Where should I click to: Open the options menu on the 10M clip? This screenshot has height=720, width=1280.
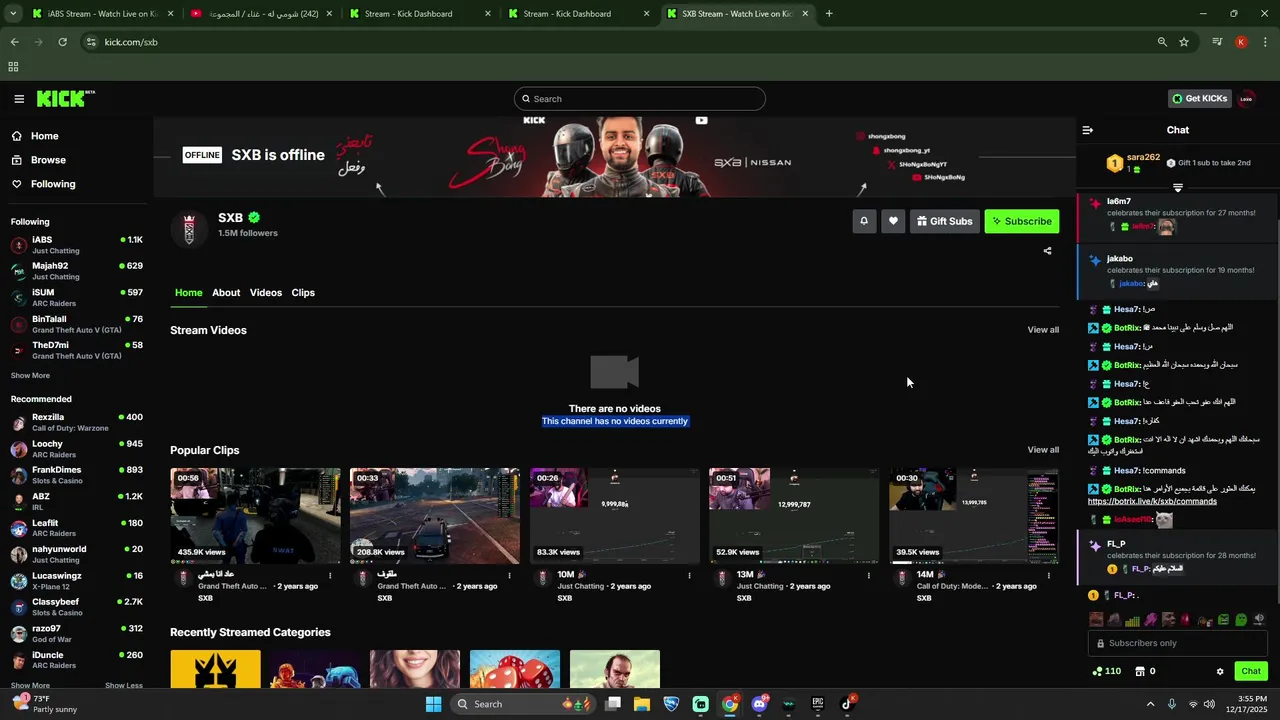[x=689, y=575]
